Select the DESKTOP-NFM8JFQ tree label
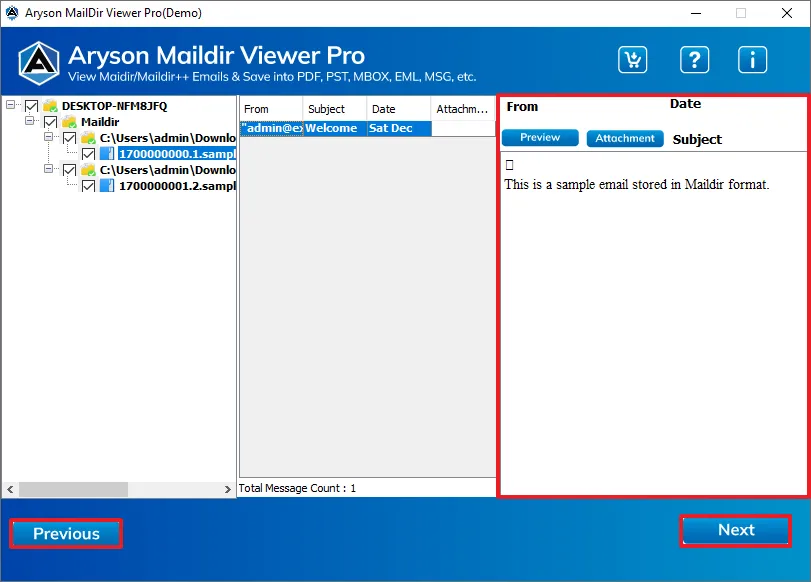Viewport: 811px width, 582px height. 114,106
